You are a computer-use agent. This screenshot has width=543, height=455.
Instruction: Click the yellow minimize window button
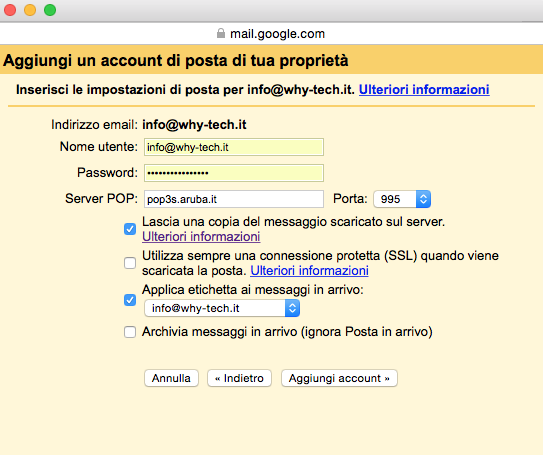pos(30,10)
